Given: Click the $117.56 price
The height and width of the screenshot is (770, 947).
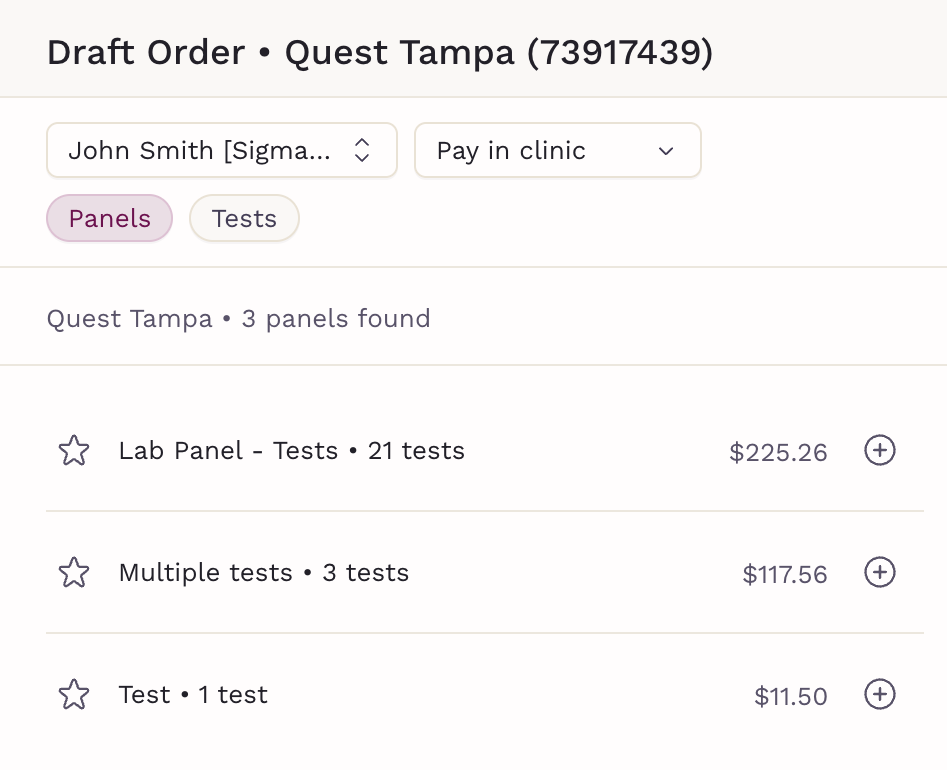Looking at the screenshot, I should coord(785,575).
